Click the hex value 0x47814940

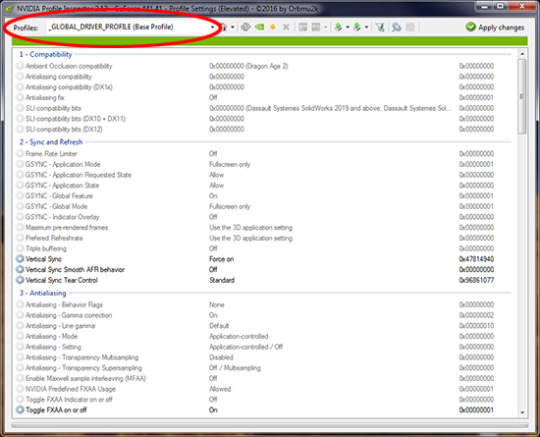[476, 259]
